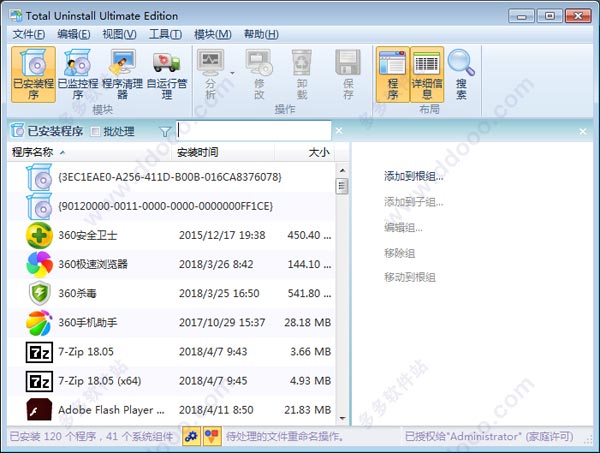Focus the program filter search field
The width and height of the screenshot is (600, 453).
point(254,131)
